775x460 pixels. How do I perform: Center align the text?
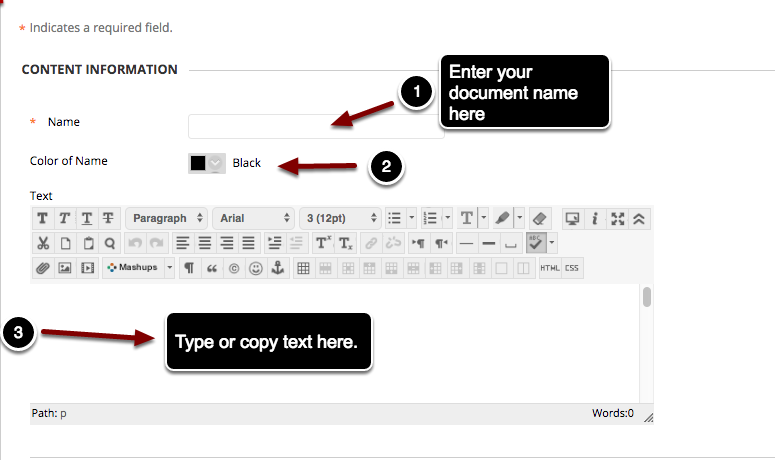205,243
